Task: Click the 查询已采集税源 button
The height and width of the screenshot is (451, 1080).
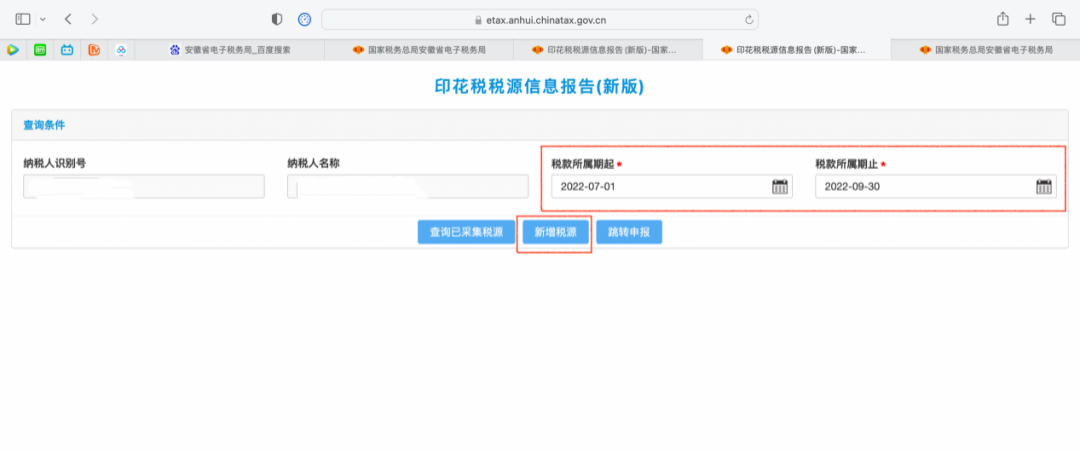Action: pos(466,233)
